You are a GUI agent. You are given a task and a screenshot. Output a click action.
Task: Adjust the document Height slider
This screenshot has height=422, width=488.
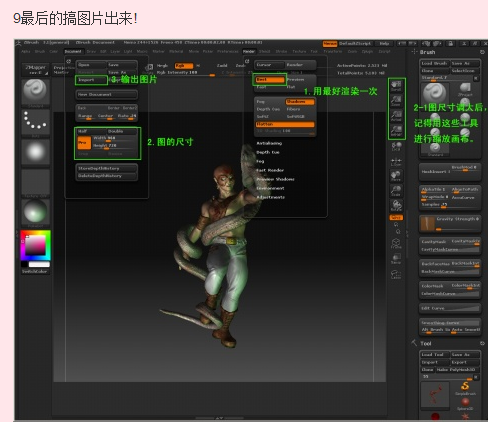click(115, 146)
